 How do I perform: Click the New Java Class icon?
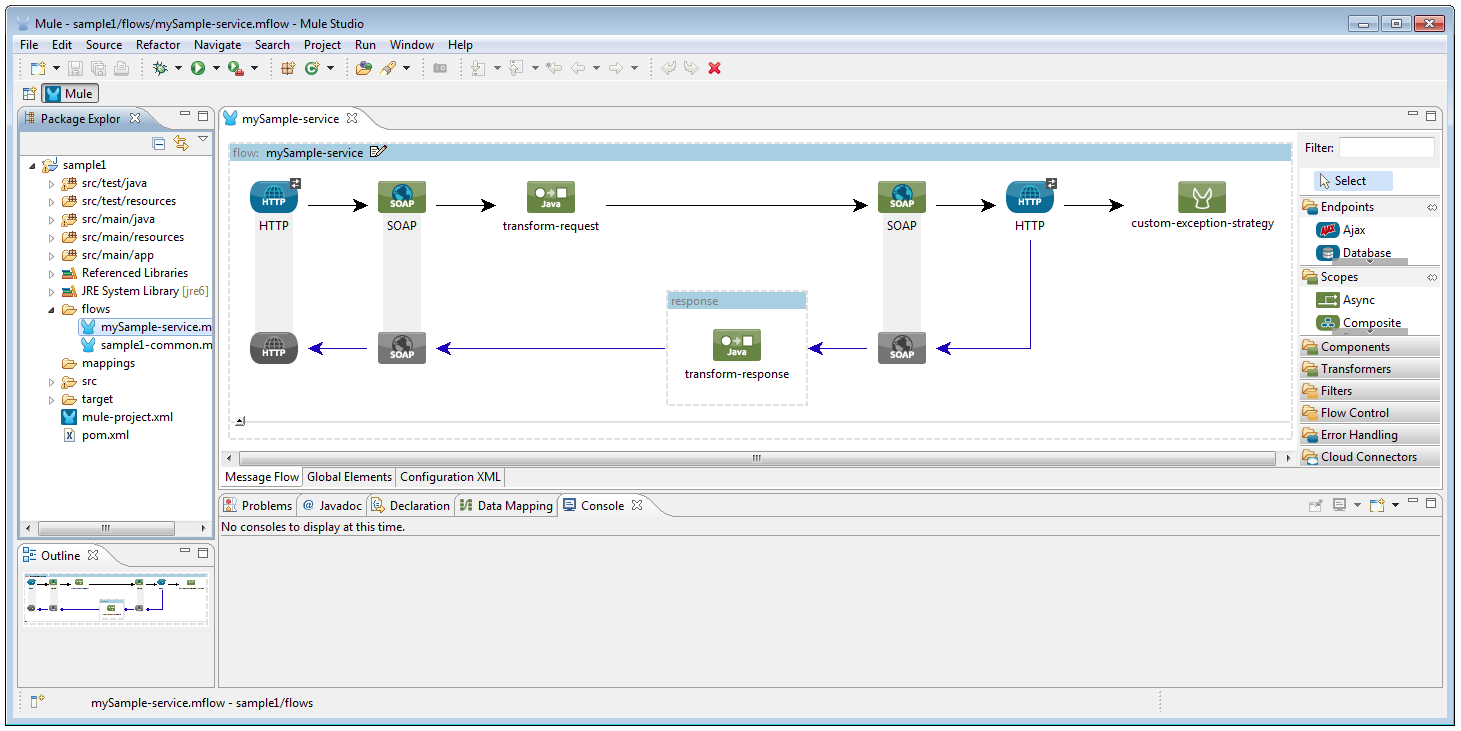(x=311, y=68)
